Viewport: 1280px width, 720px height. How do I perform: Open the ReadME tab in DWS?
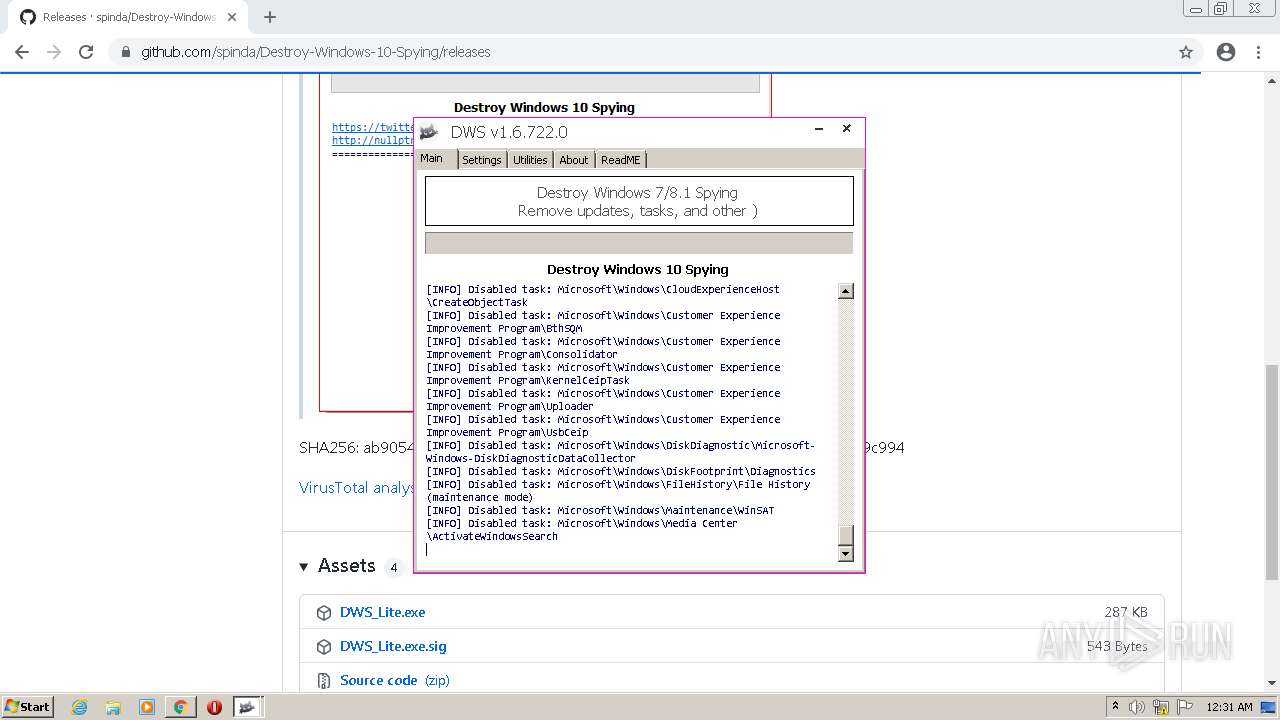point(621,160)
